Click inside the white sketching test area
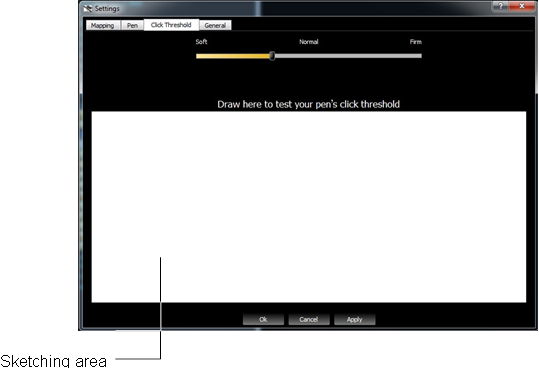Viewport: 539px width, 368px height. [x=309, y=207]
